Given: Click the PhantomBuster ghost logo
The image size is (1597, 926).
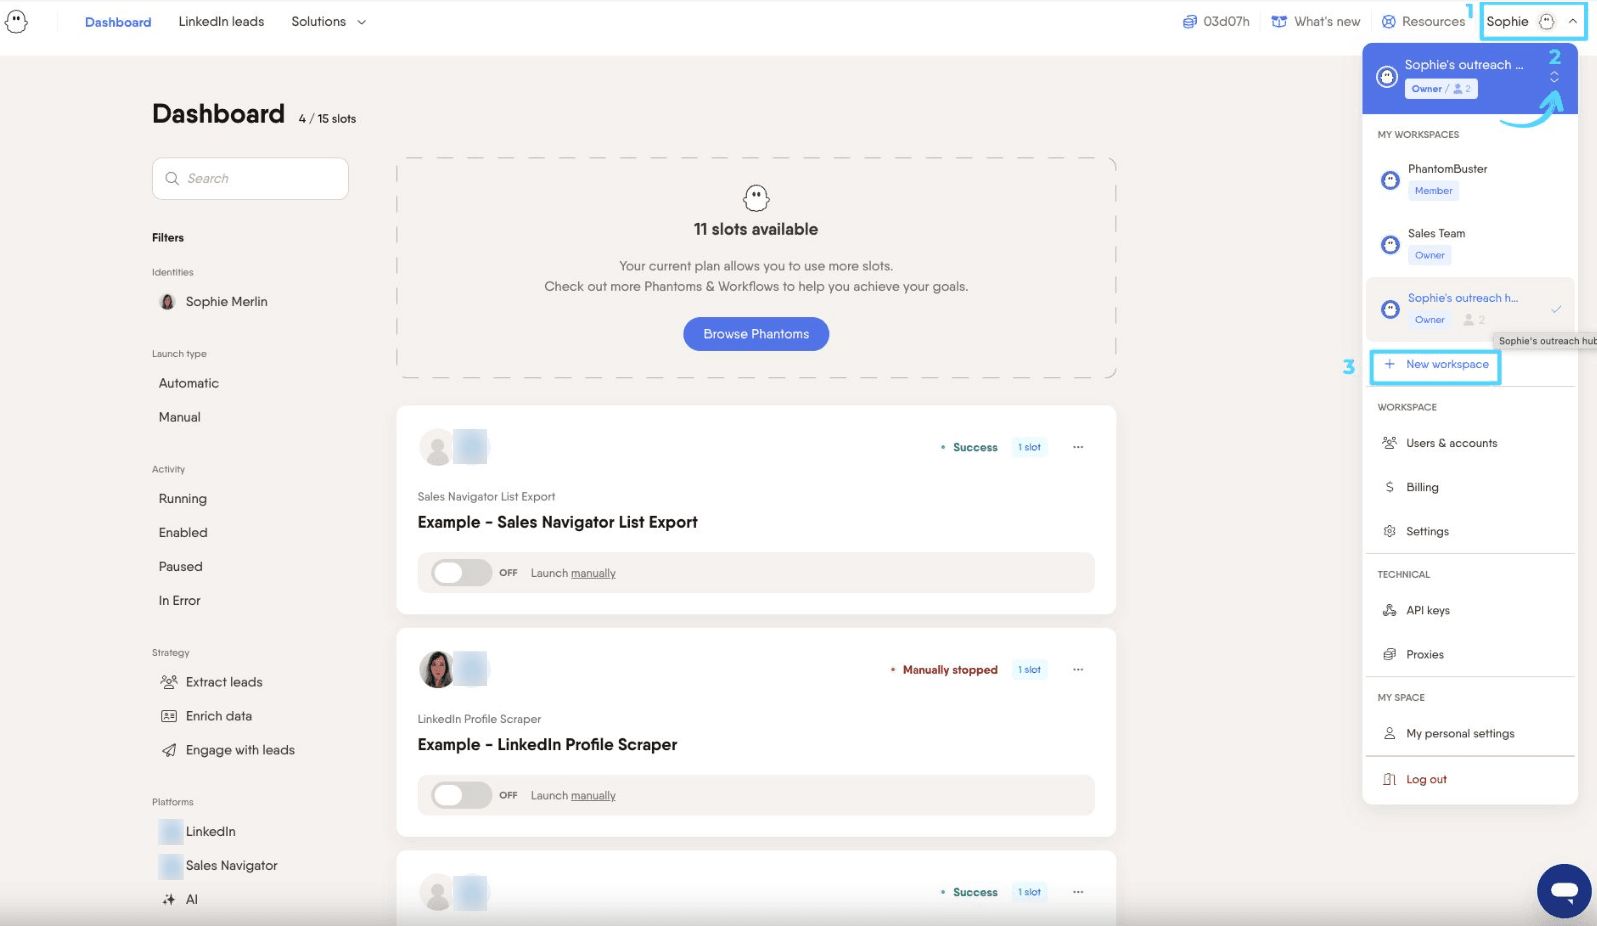Looking at the screenshot, I should coord(16,21).
